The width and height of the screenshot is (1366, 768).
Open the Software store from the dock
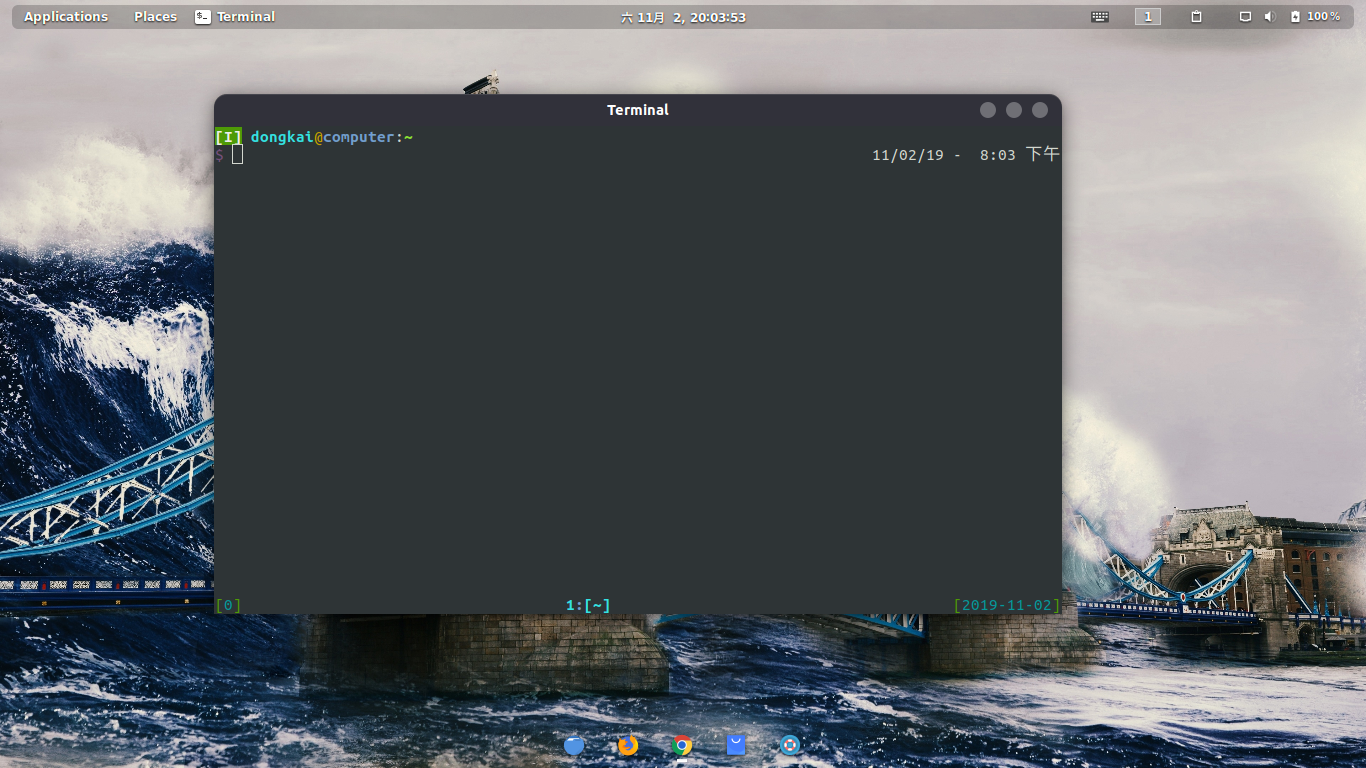pos(736,745)
